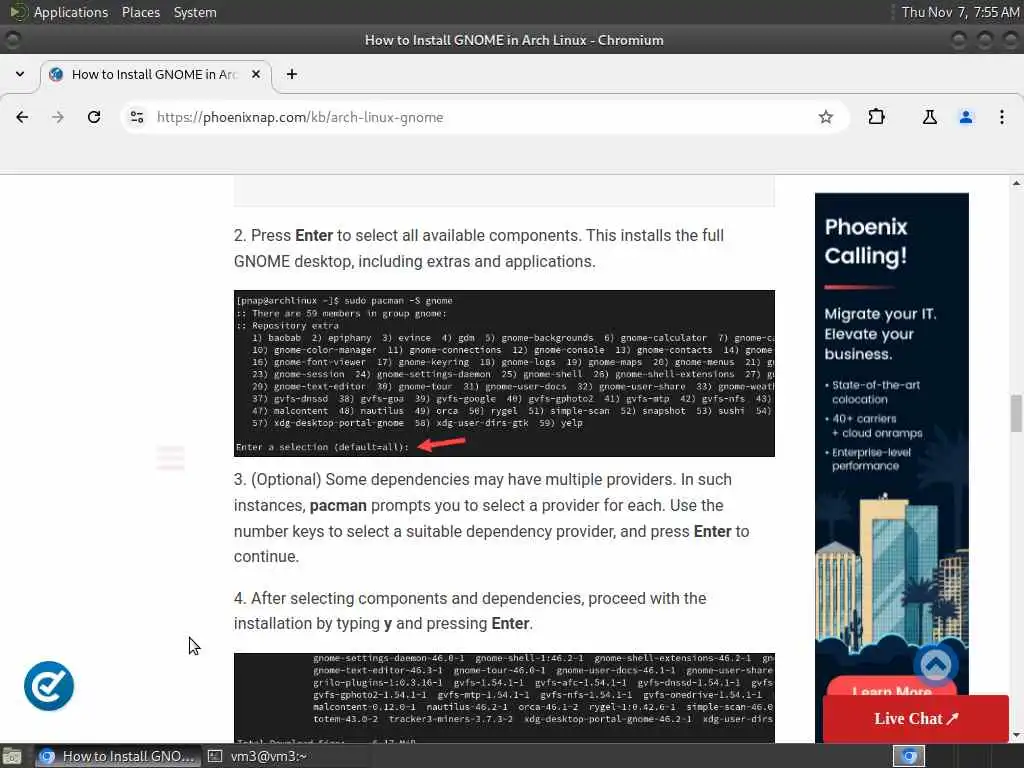Viewport: 1024px width, 768px height.
Task: Click the page vertical scrollbar thumb
Action: coord(1016,413)
